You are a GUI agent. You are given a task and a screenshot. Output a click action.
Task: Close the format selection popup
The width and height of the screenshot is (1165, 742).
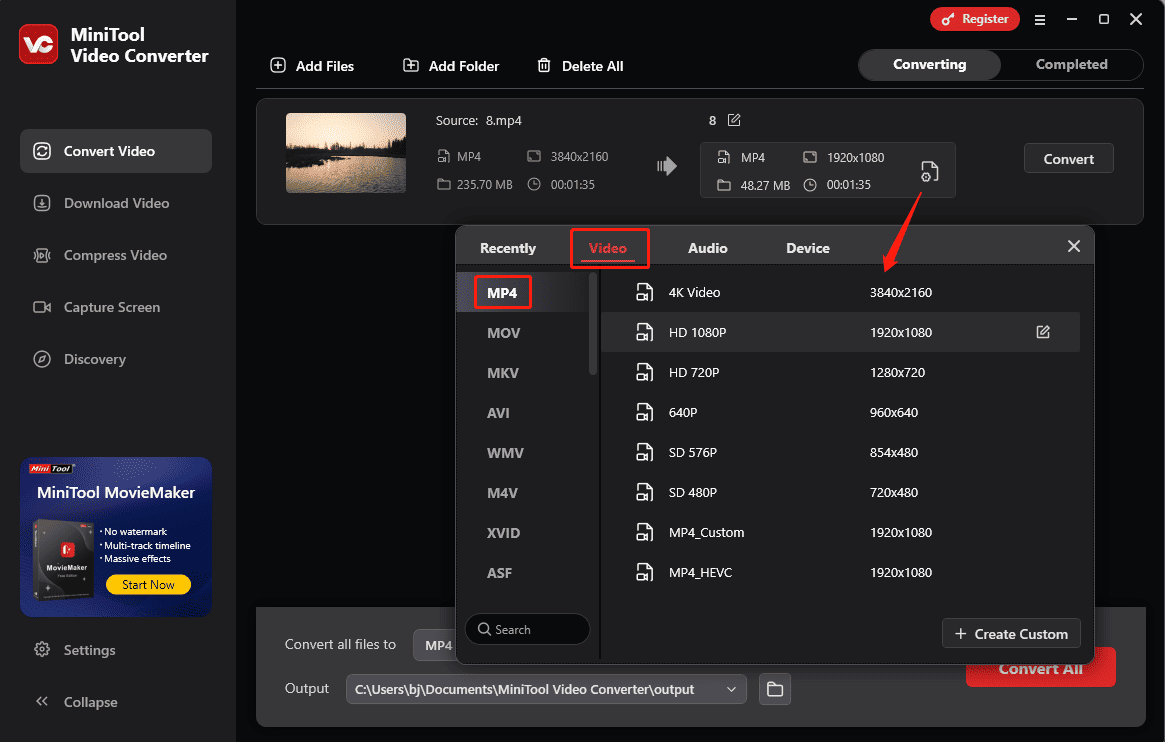[x=1074, y=246]
